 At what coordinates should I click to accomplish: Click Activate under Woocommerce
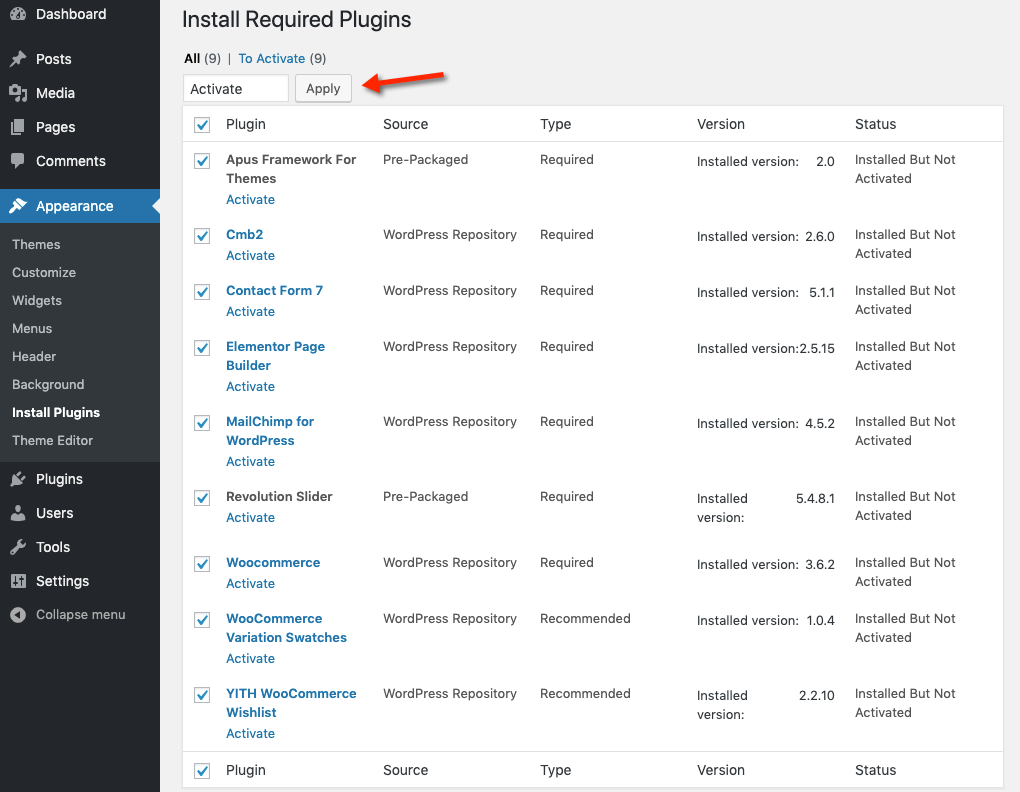click(250, 583)
